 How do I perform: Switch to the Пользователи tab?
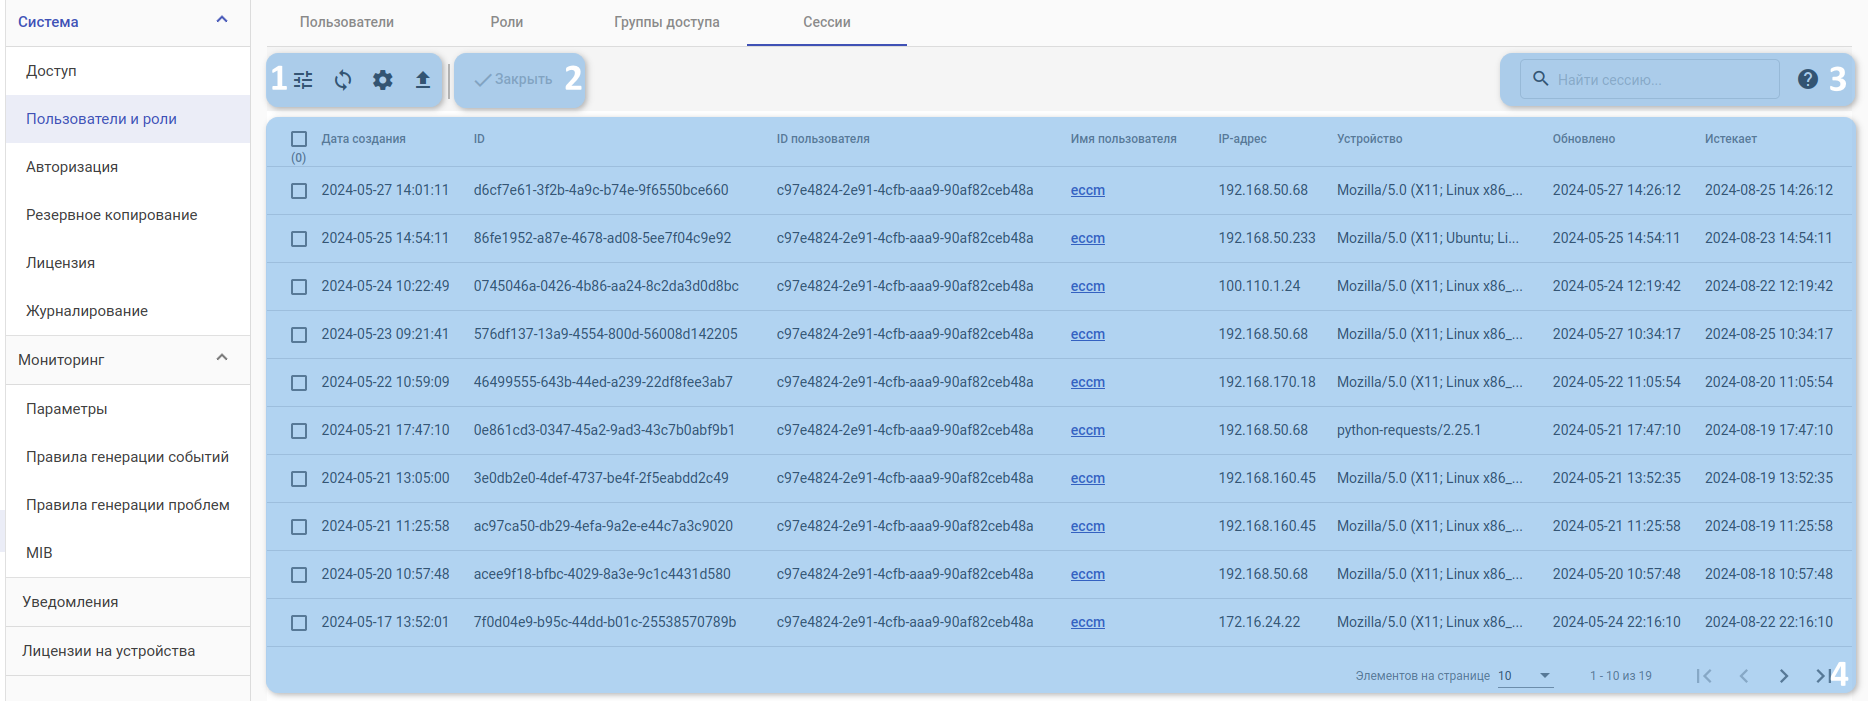(347, 22)
